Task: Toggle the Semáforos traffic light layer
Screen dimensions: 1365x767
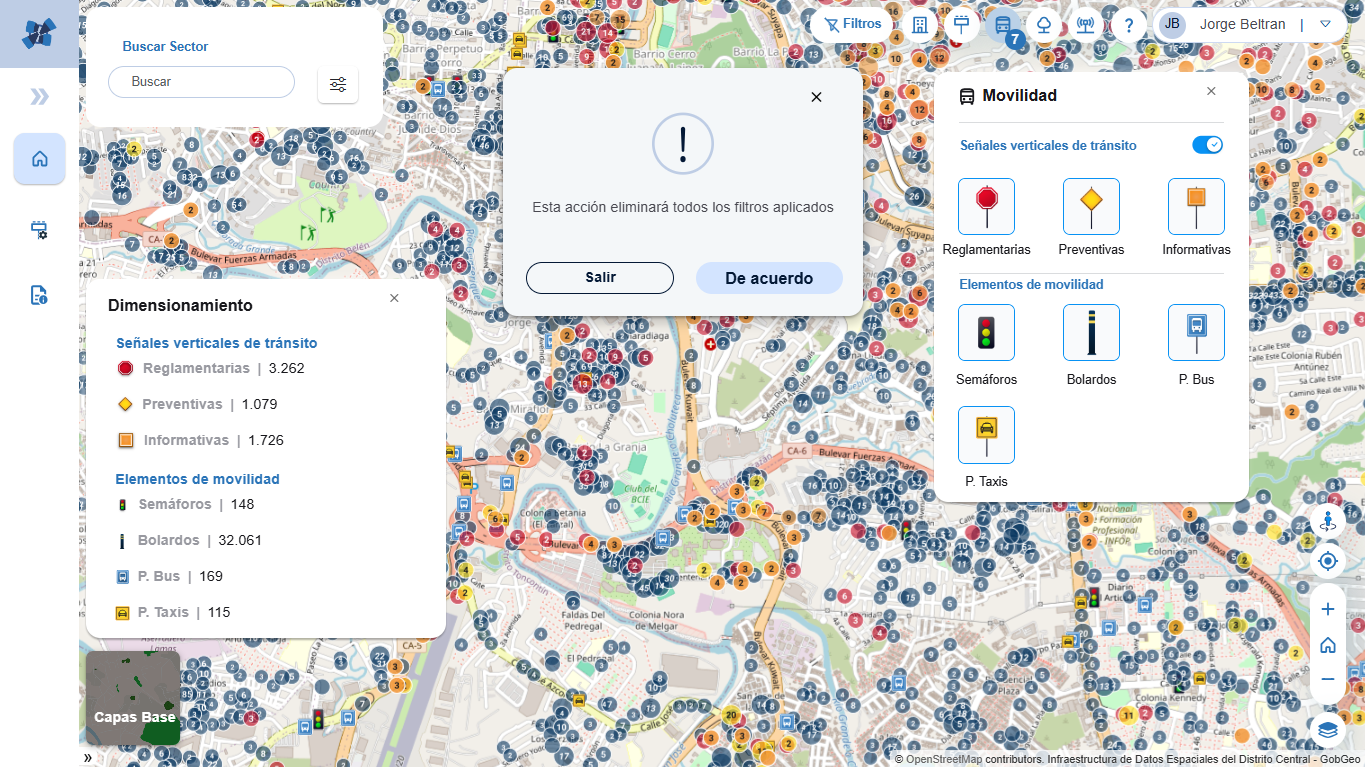Action: [986, 332]
